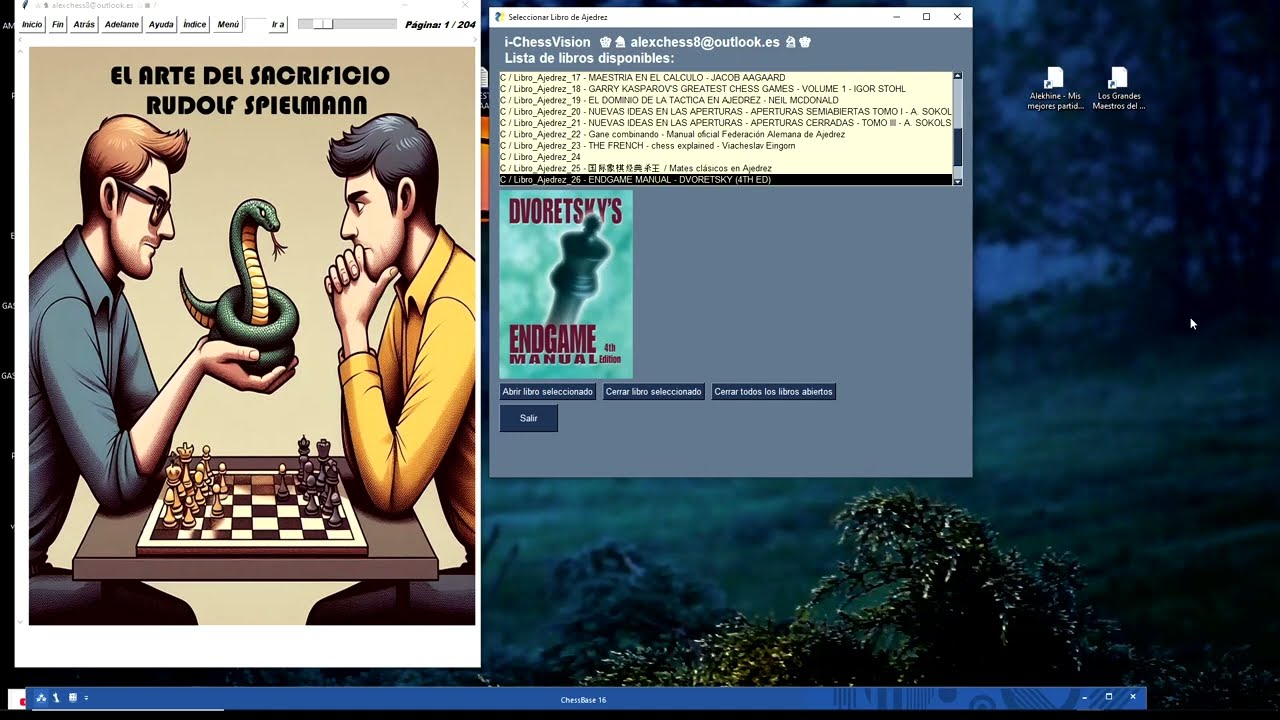
Task: Click book list scrollbar up arrow
Action: click(x=958, y=76)
